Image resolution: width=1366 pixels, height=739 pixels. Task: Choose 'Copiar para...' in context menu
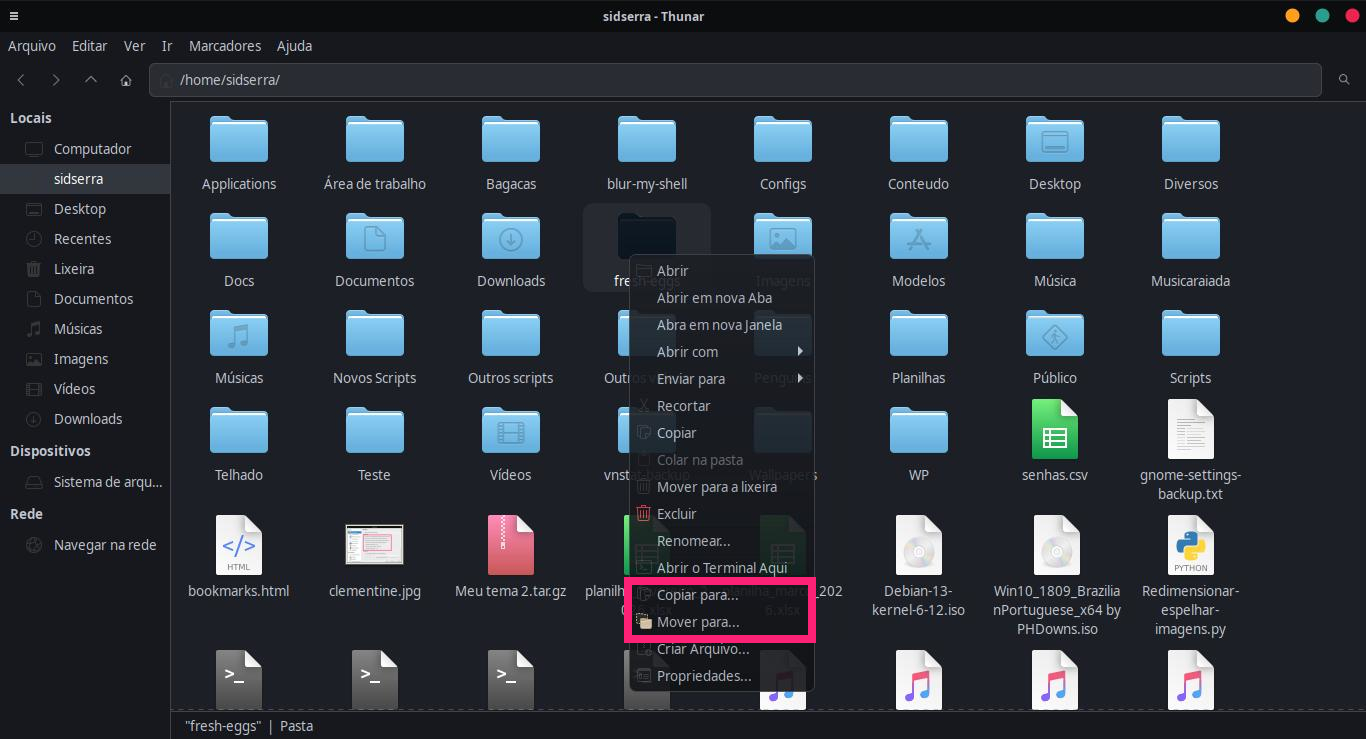(697, 595)
